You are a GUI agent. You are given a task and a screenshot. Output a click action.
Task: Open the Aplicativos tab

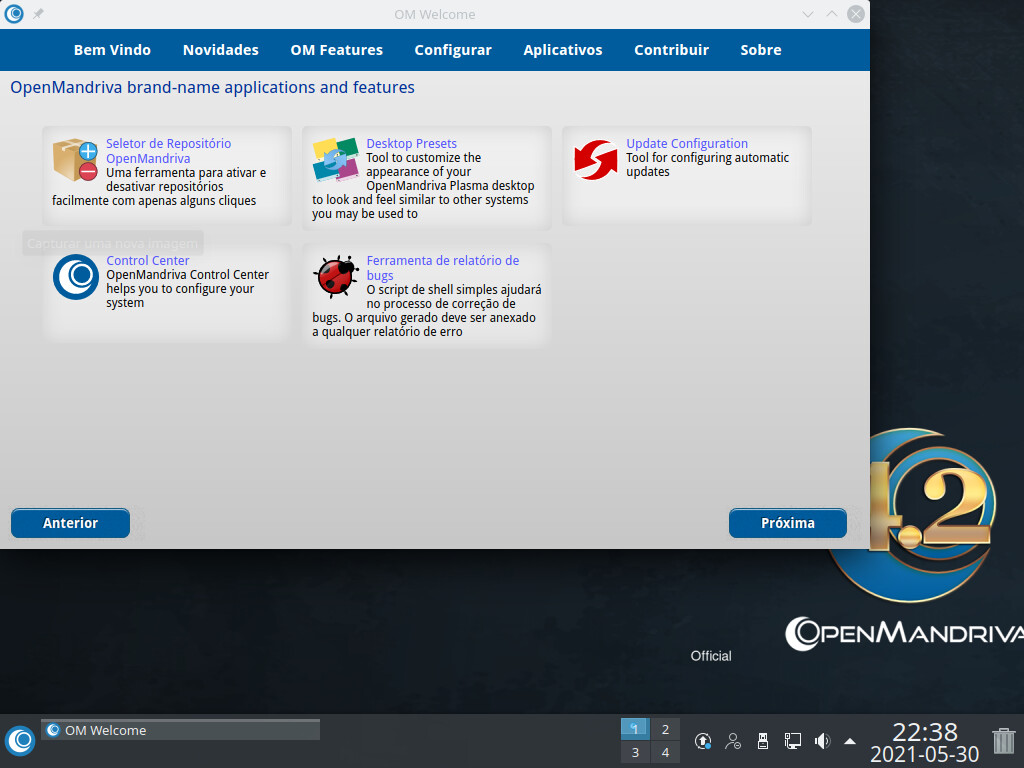pyautogui.click(x=563, y=50)
